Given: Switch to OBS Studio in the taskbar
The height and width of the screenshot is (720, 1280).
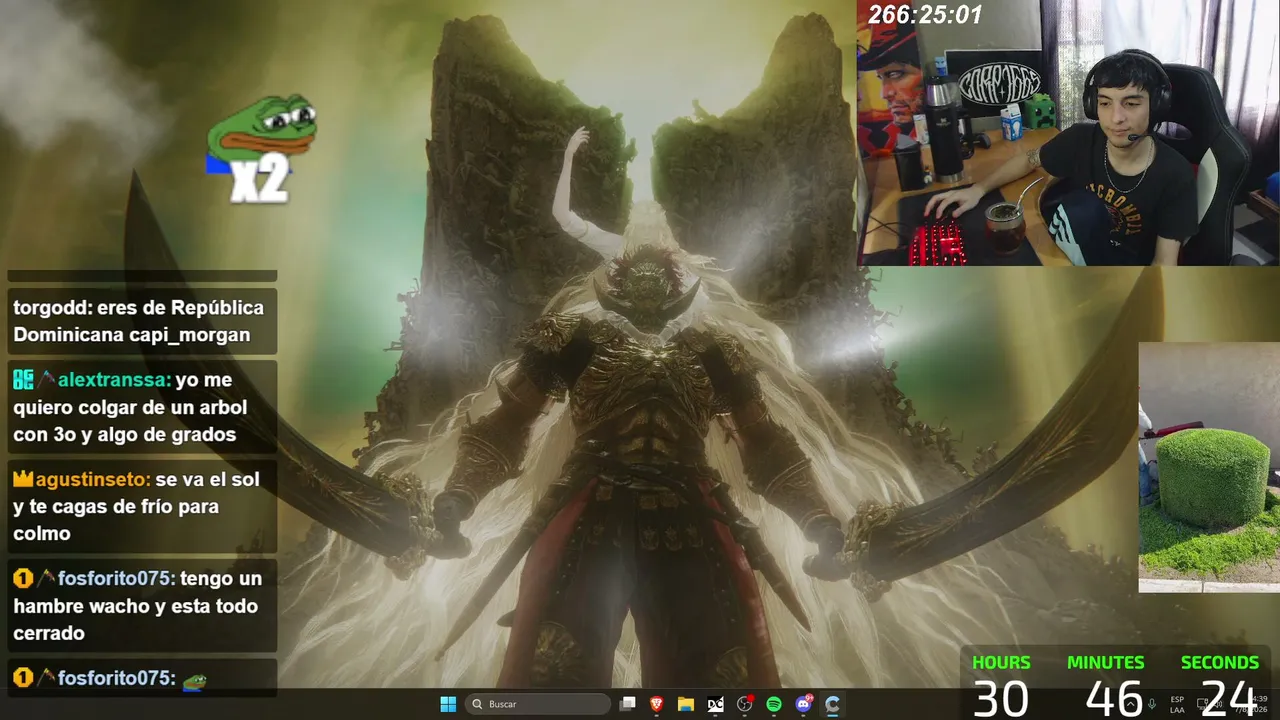Looking at the screenshot, I should [x=745, y=704].
